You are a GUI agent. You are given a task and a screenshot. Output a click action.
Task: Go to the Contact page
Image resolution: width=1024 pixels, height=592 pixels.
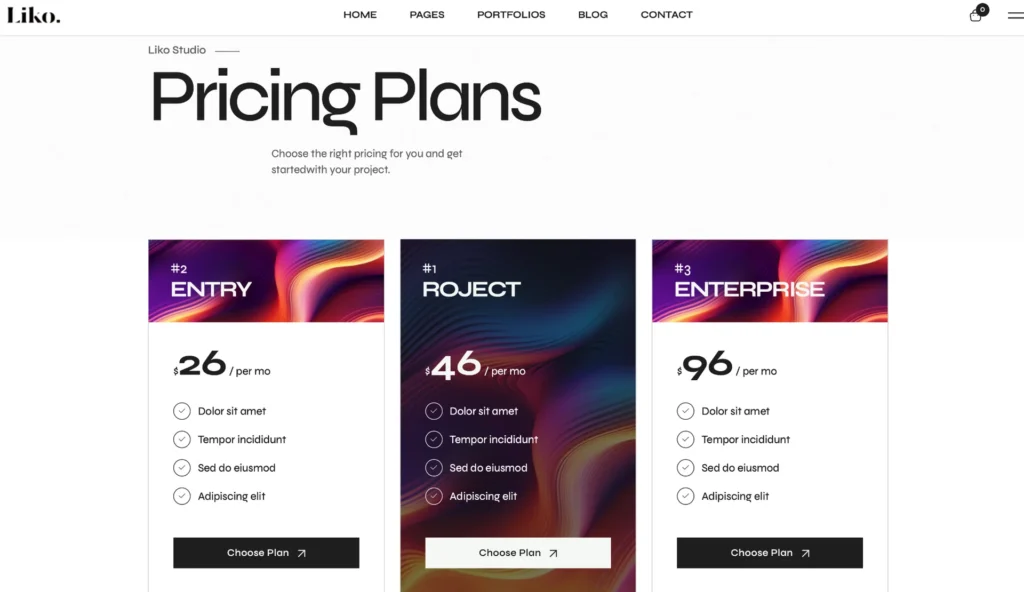(666, 15)
